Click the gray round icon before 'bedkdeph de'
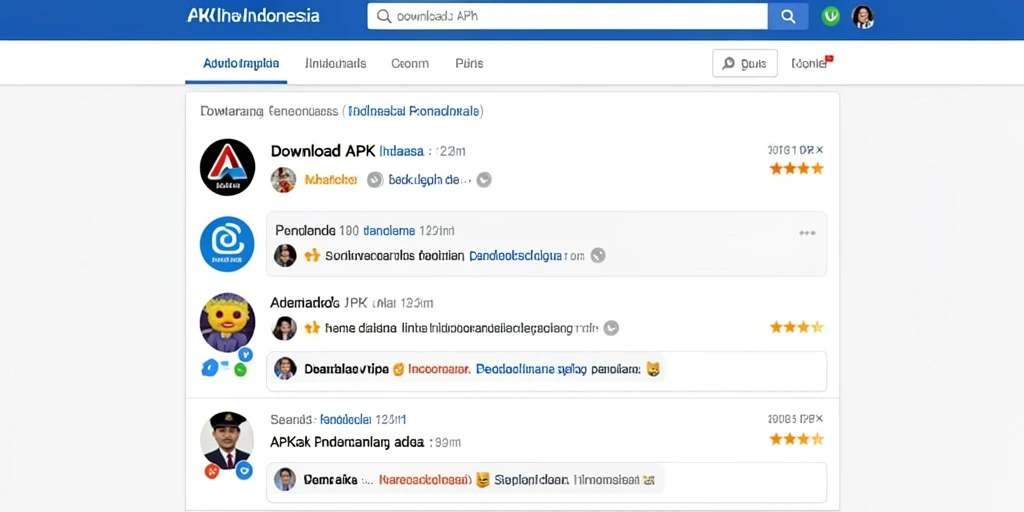Screen dimensions: 1024x512 pos(375,180)
